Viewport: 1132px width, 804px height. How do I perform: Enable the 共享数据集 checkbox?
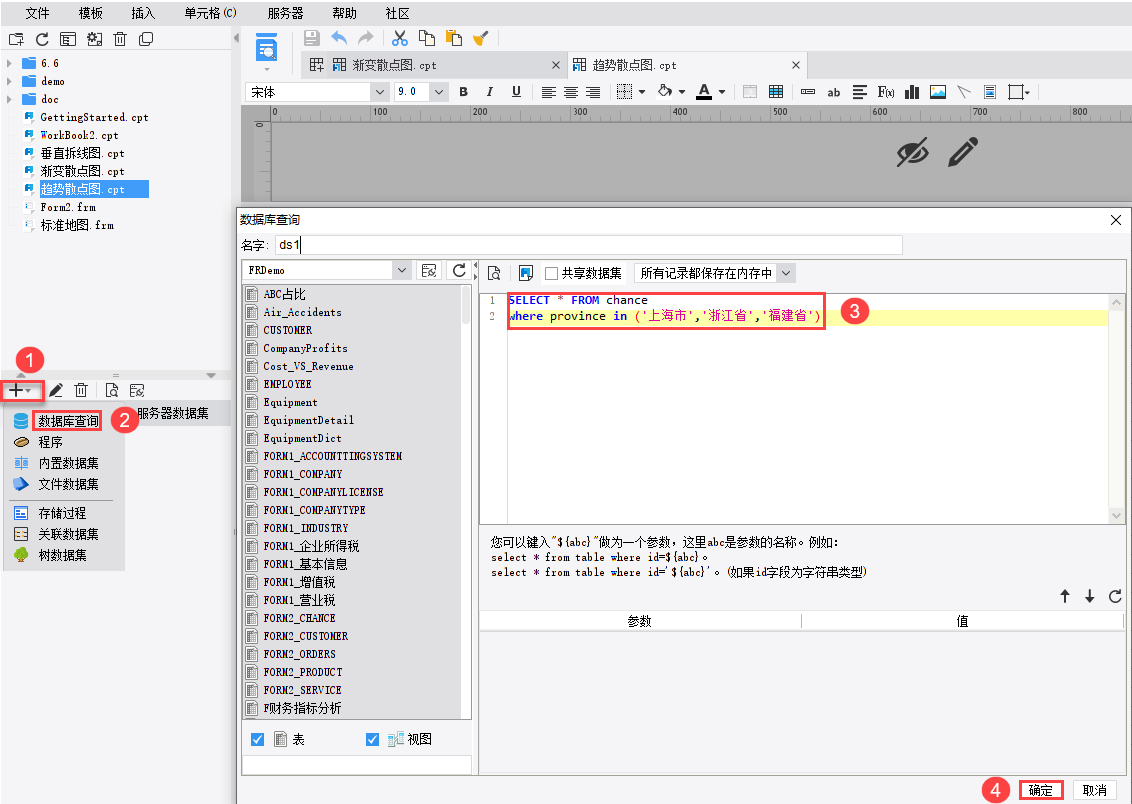pos(551,273)
